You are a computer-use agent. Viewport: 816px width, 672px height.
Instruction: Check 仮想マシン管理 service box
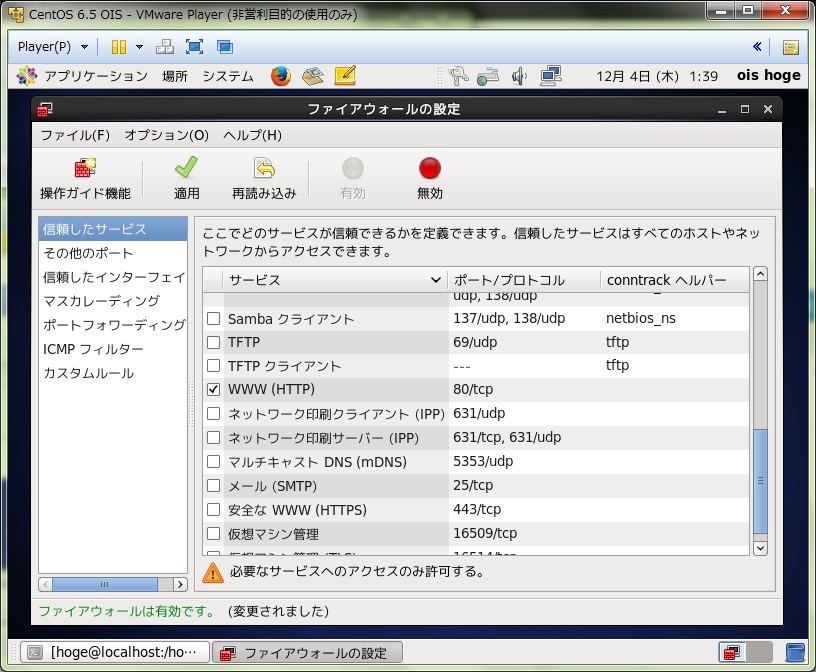(x=213, y=534)
